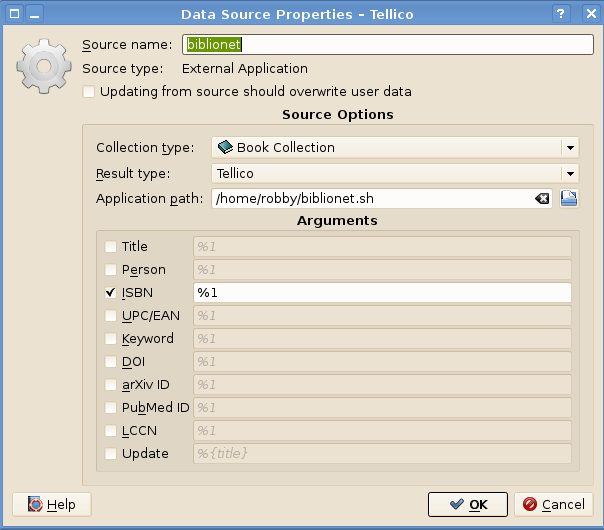Click the disabled Title argument field
This screenshot has height=530, width=604.
coord(382,247)
